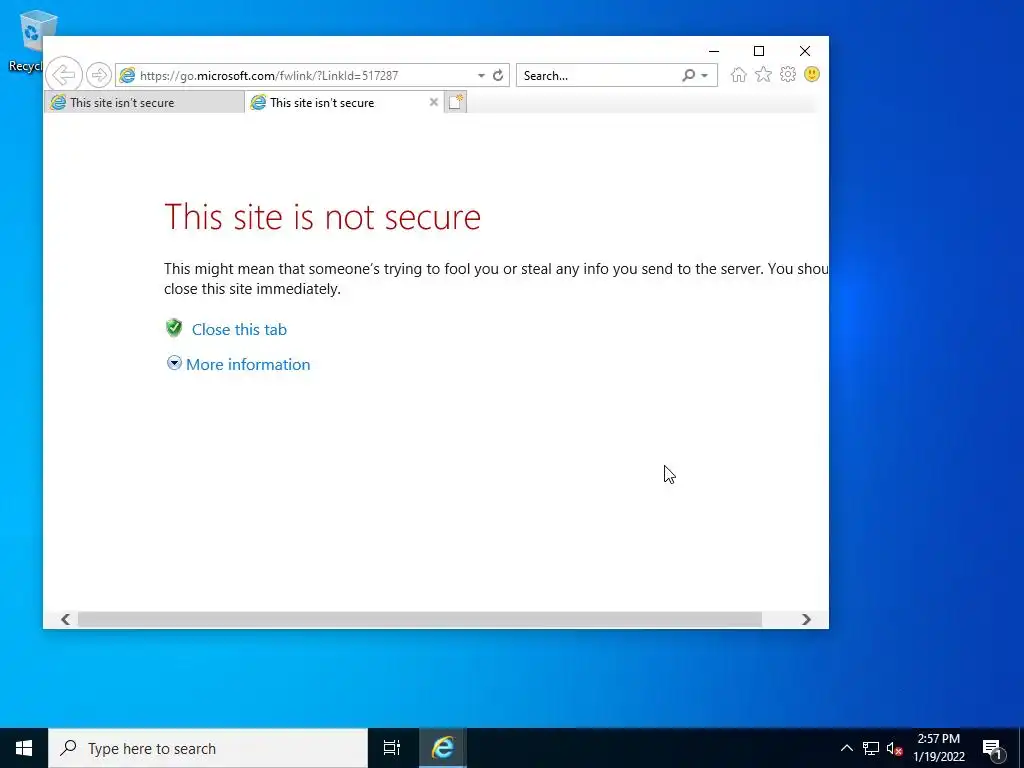The image size is (1024, 768).
Task: Minimize the Internet Explorer window
Action: pyautogui.click(x=714, y=51)
